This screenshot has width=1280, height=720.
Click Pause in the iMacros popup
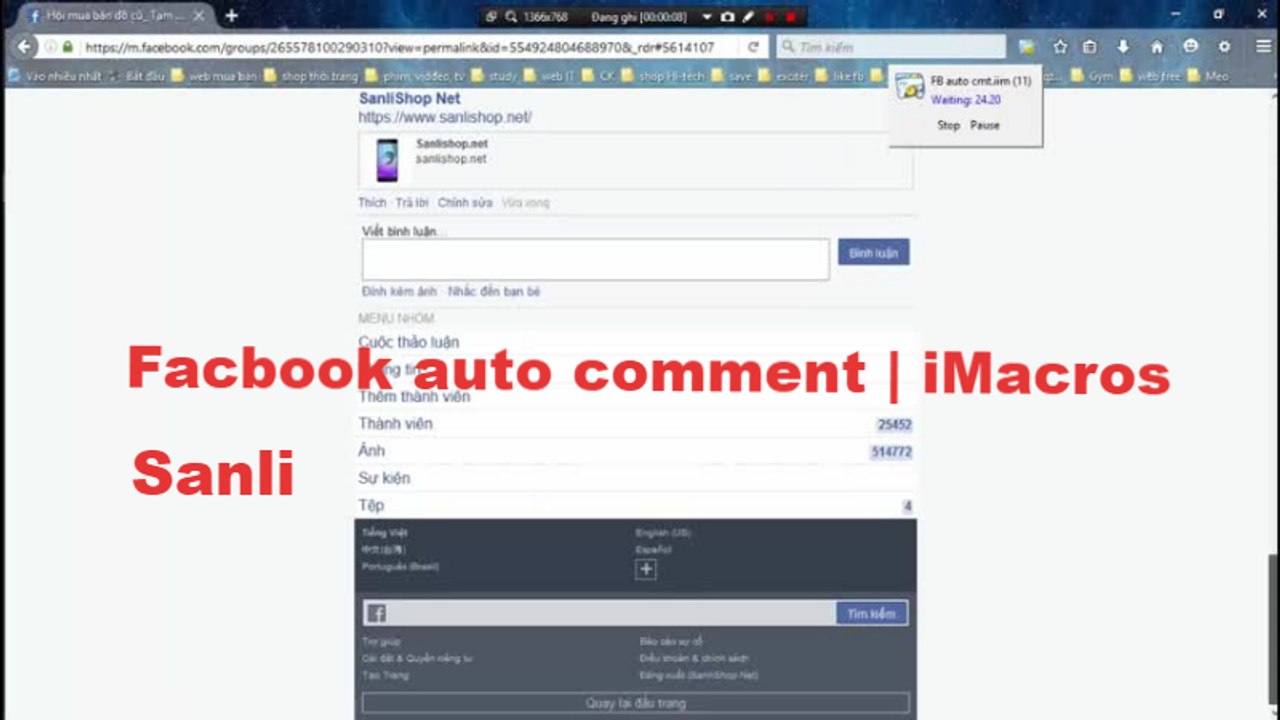click(985, 125)
